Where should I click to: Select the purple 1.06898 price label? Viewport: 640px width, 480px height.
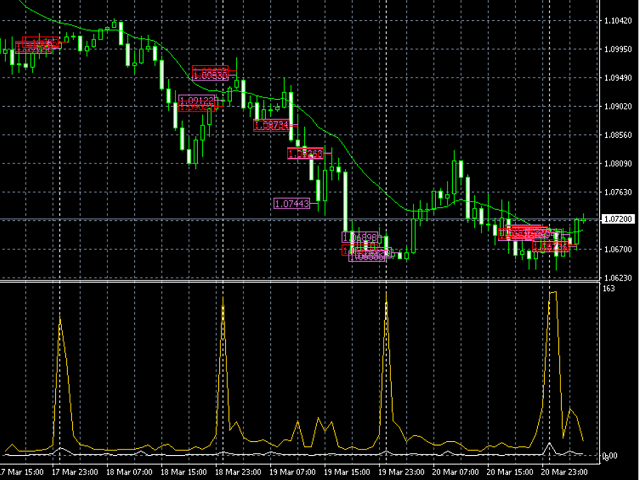point(360,237)
